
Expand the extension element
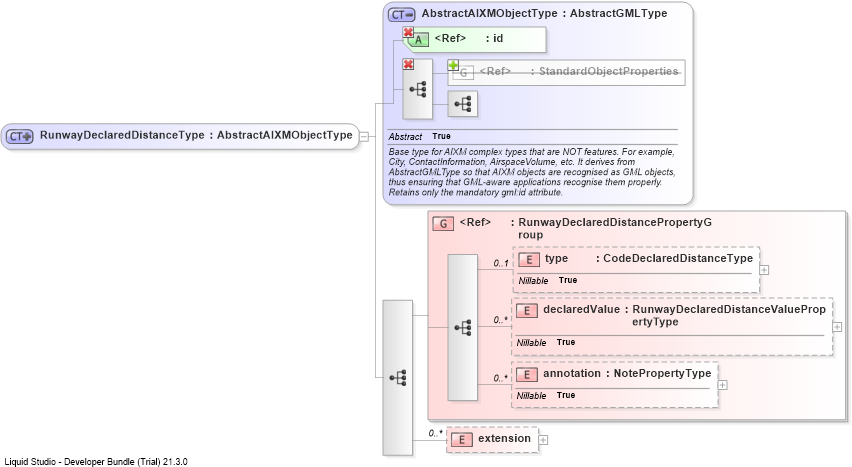pos(543,440)
